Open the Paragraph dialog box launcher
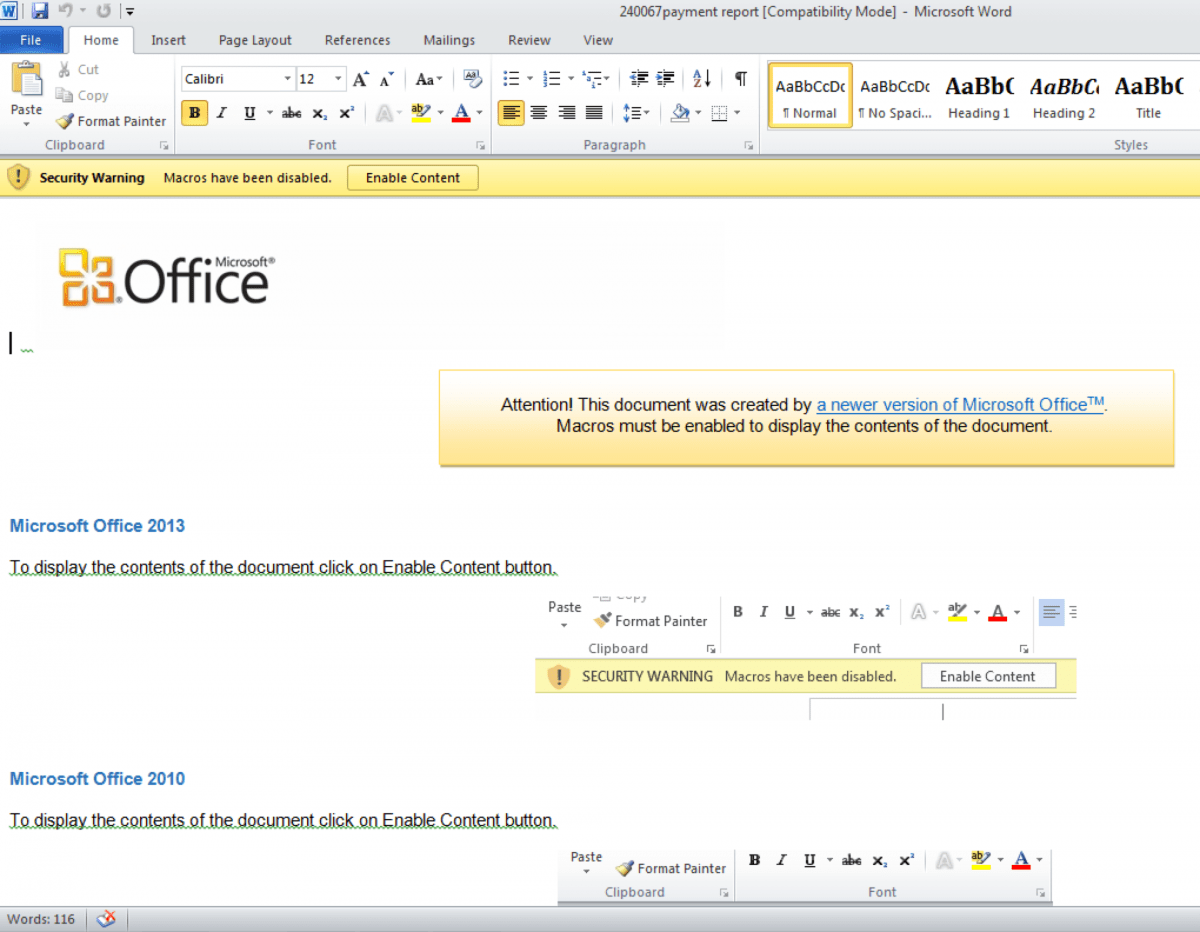Screen dimensions: 1200x932 click(x=750, y=146)
